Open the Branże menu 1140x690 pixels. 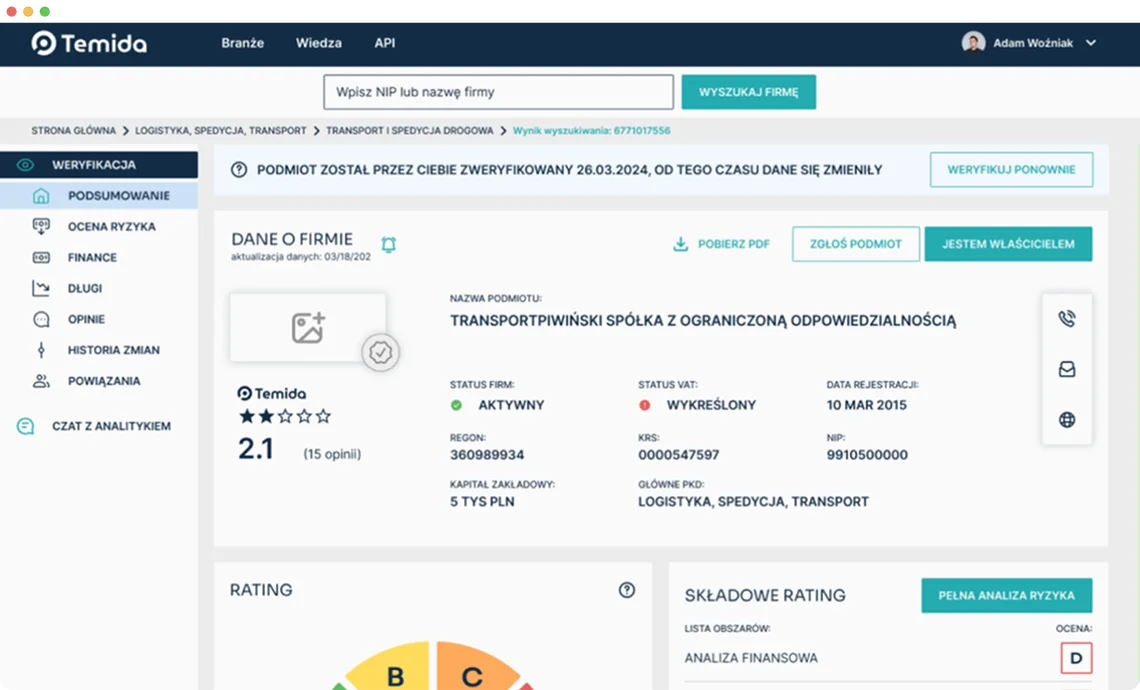click(243, 43)
